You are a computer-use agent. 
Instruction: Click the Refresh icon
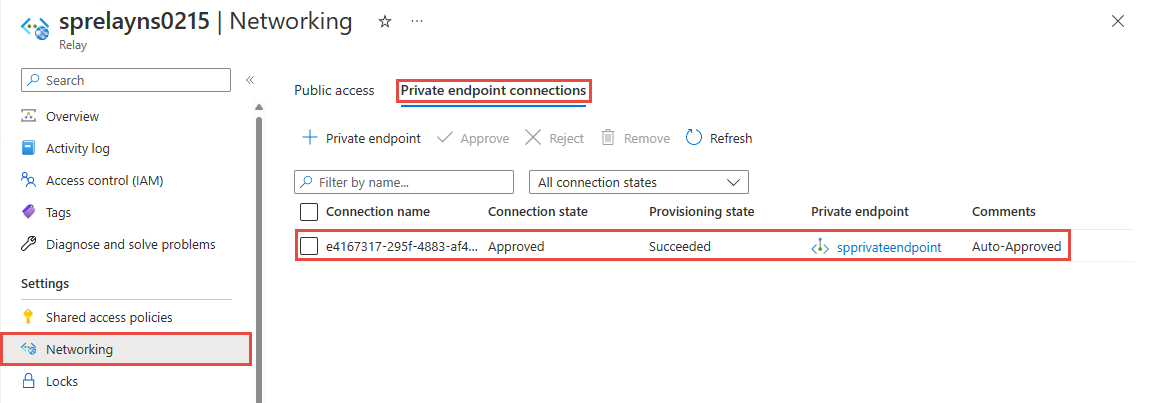(x=694, y=138)
